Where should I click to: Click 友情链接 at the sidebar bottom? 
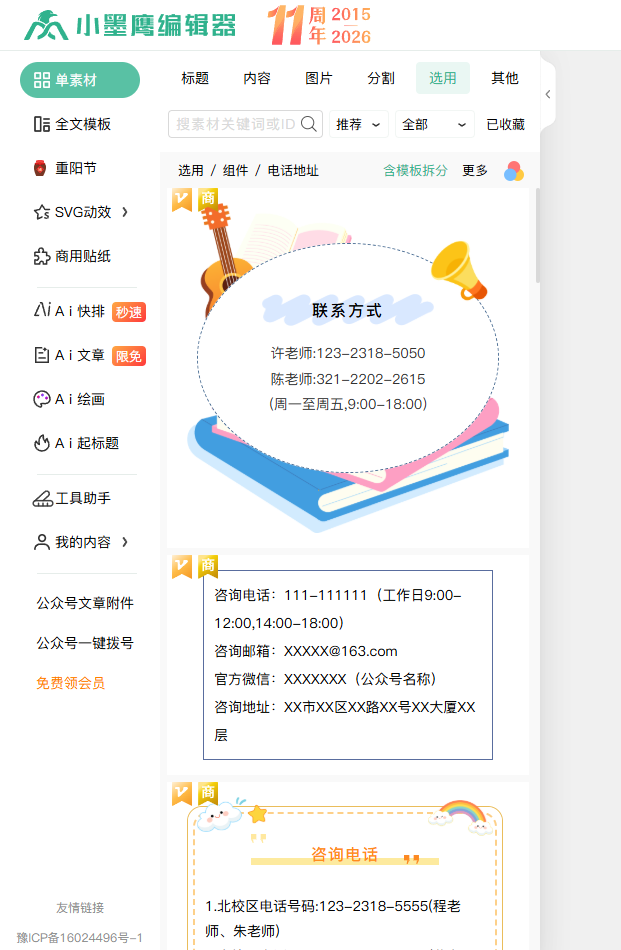[x=80, y=908]
